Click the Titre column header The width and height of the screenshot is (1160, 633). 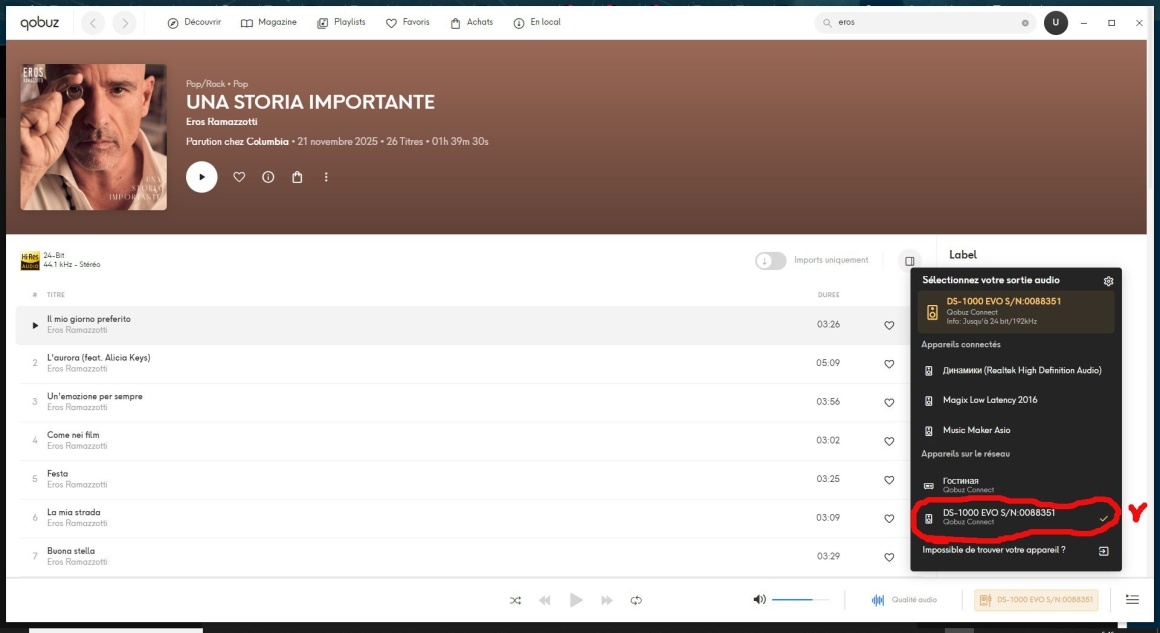pos(55,295)
